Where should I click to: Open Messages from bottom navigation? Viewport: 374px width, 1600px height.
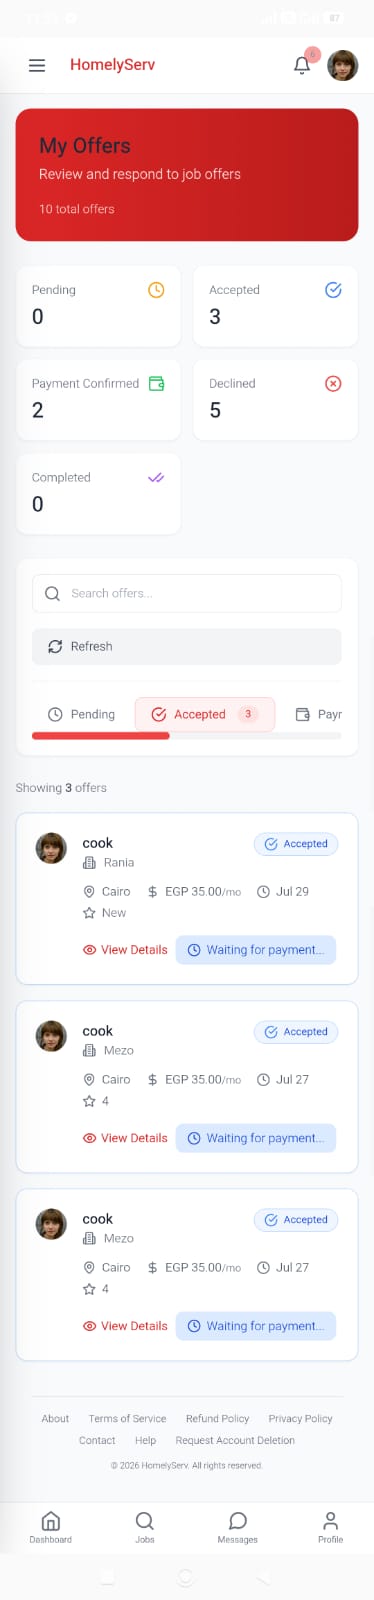[237, 1527]
